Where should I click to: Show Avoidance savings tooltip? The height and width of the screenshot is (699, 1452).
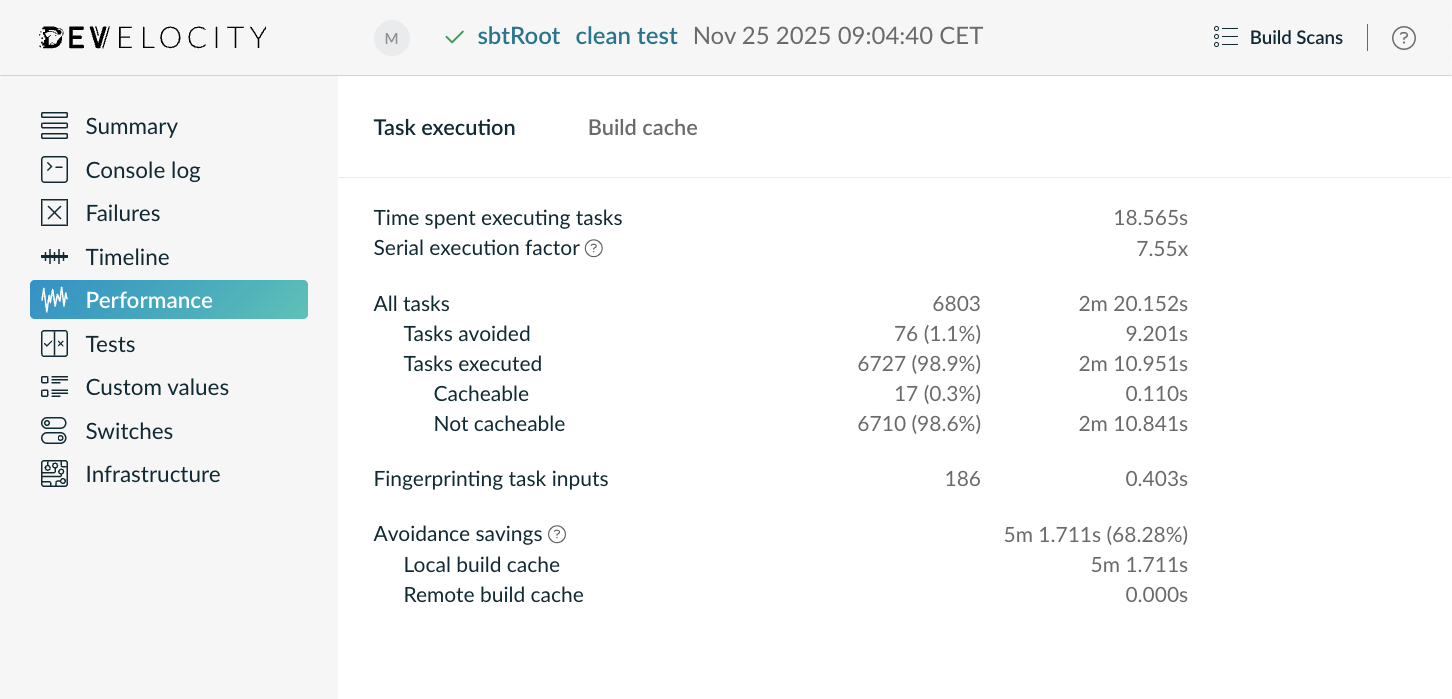coord(557,534)
